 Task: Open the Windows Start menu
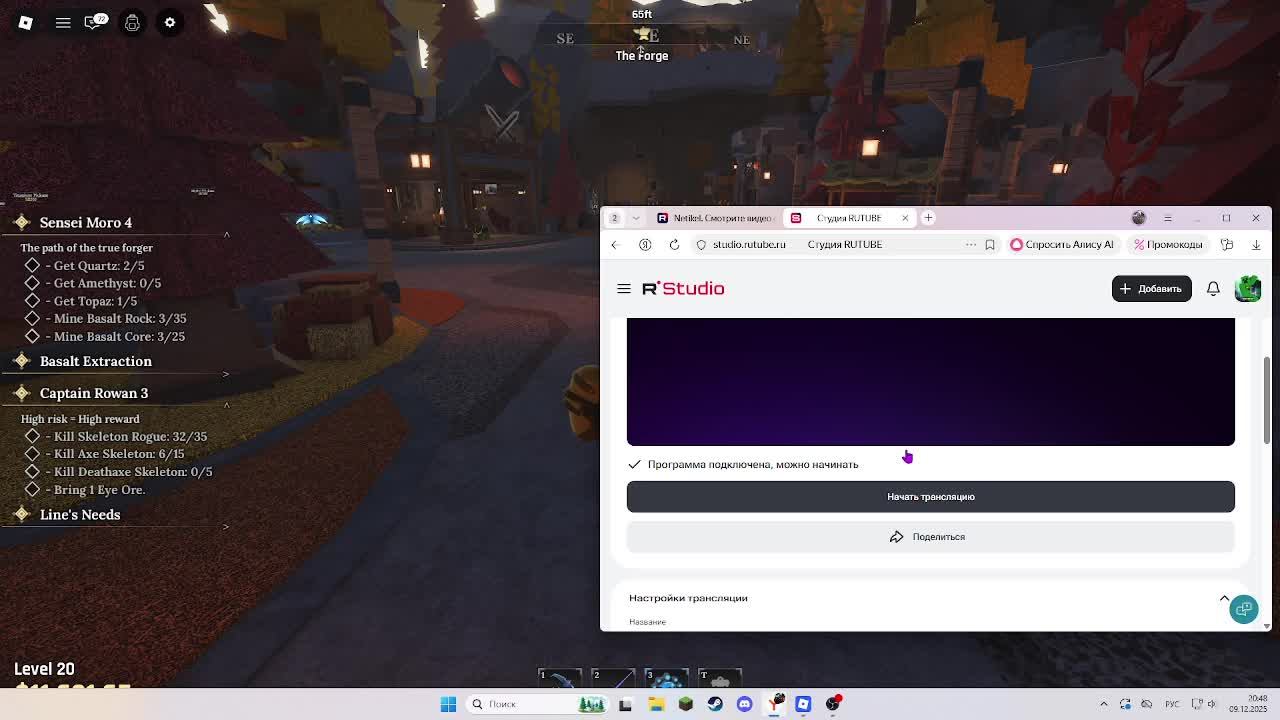[448, 704]
